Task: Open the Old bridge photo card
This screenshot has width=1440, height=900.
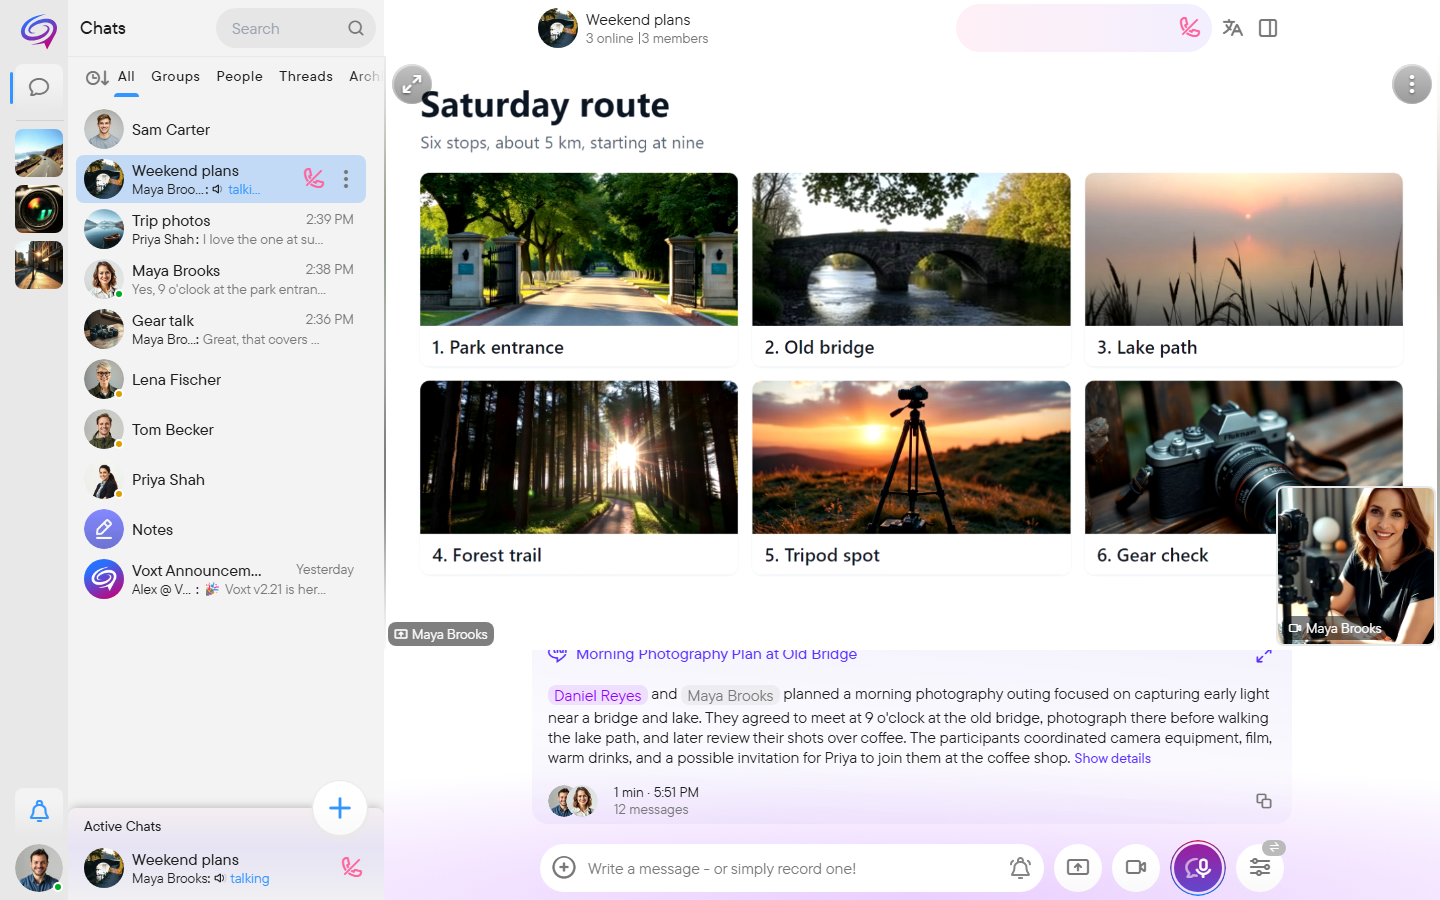Action: click(911, 269)
